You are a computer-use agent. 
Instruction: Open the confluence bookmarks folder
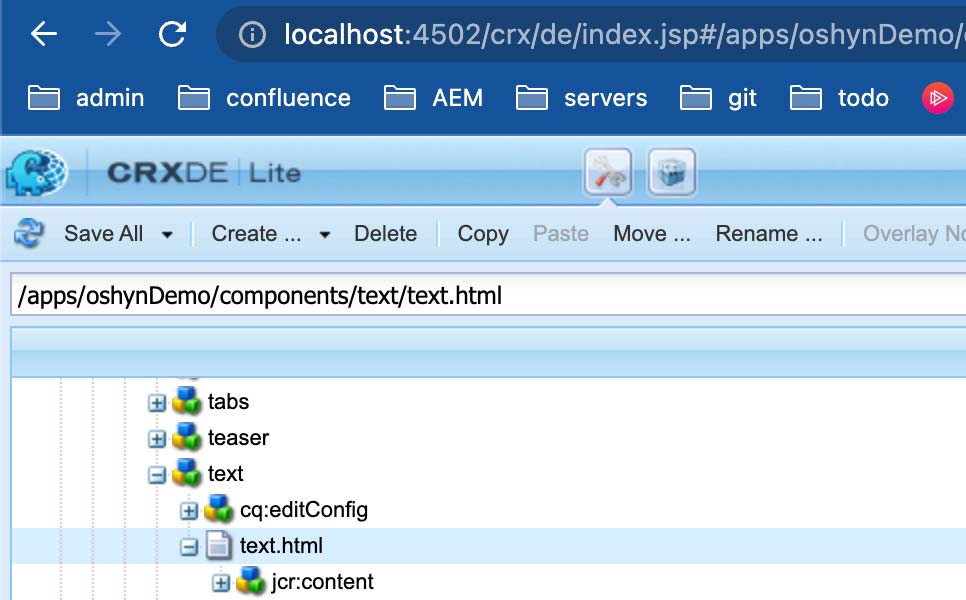pyautogui.click(x=265, y=98)
